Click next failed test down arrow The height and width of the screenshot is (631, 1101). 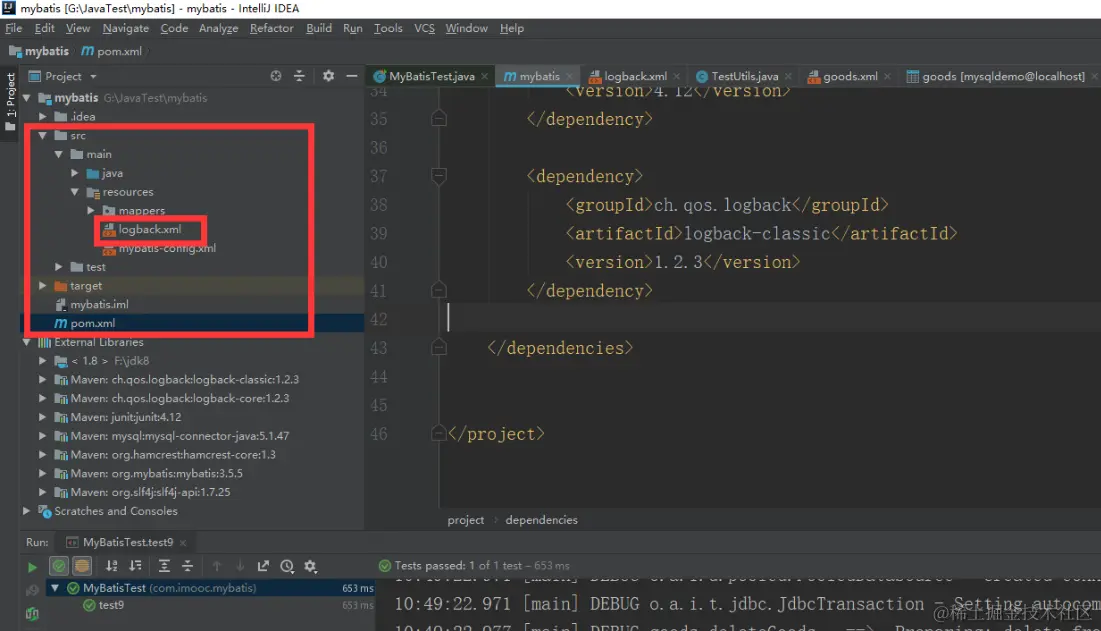point(240,566)
